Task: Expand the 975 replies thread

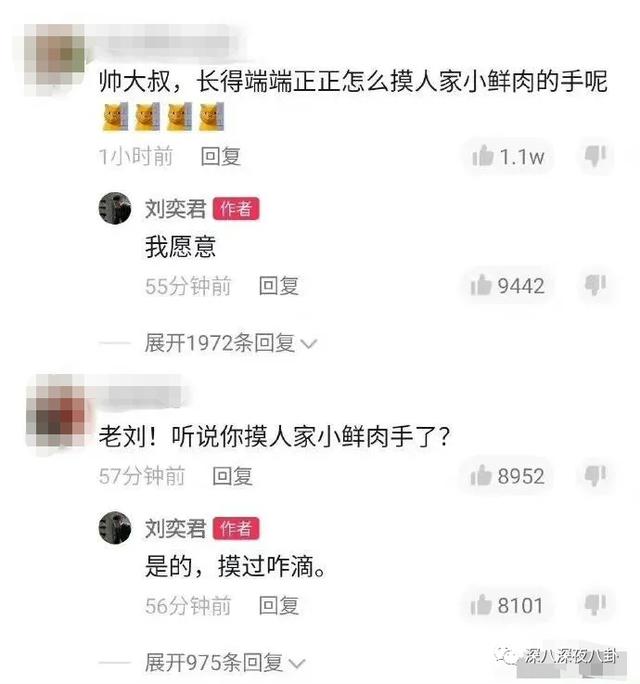Action: click(224, 663)
